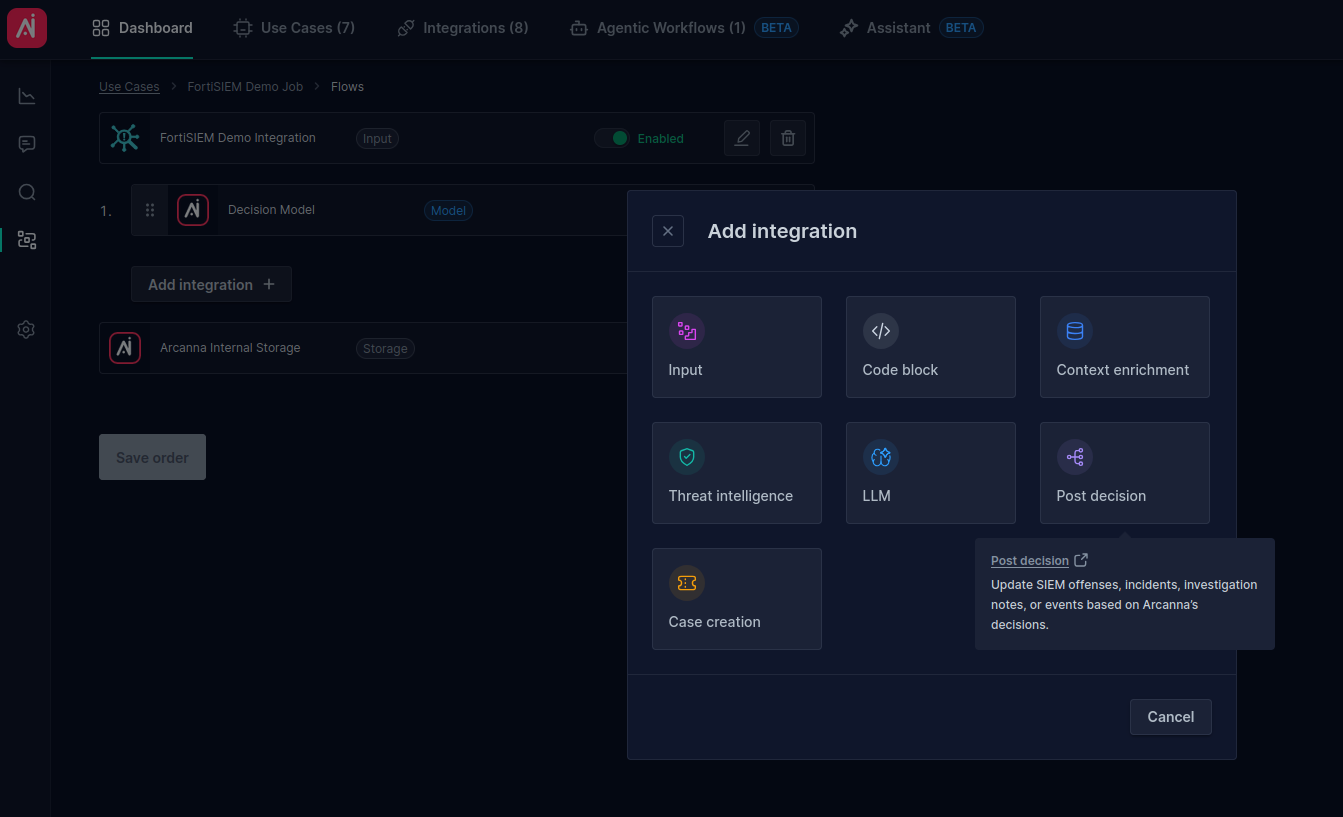Open the Integrations (8) tab

(462, 28)
